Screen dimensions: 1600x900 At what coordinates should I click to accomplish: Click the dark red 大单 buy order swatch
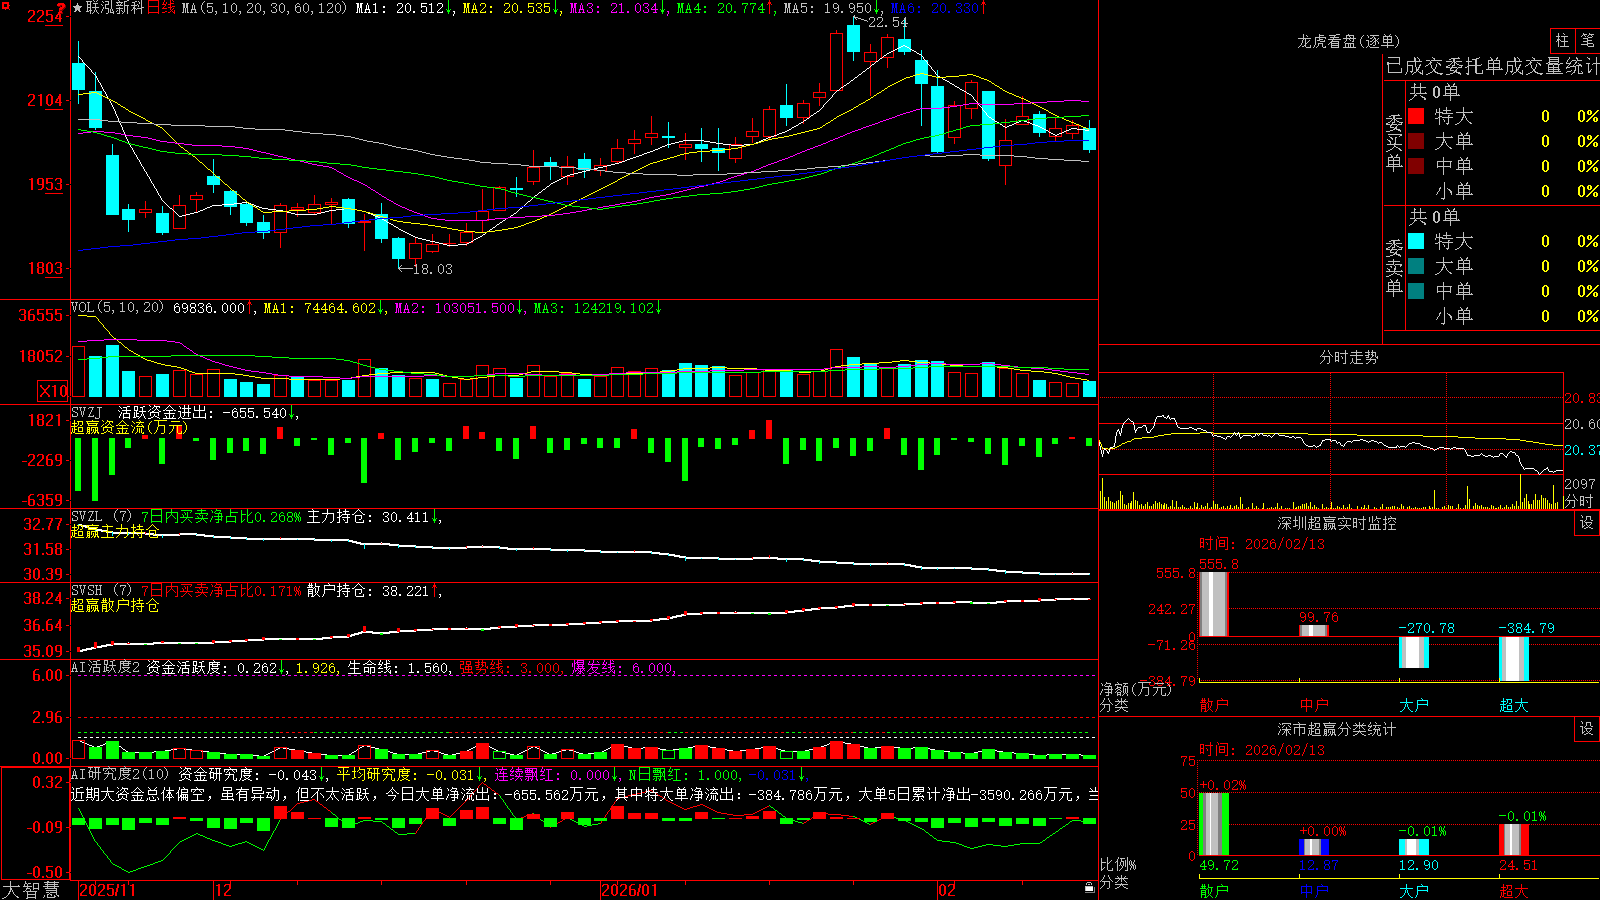tap(1416, 141)
